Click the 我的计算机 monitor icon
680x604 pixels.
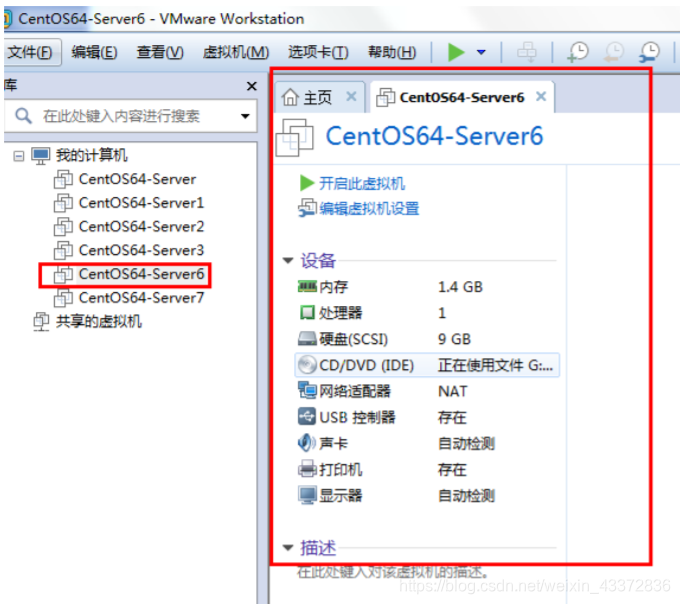tap(41, 156)
